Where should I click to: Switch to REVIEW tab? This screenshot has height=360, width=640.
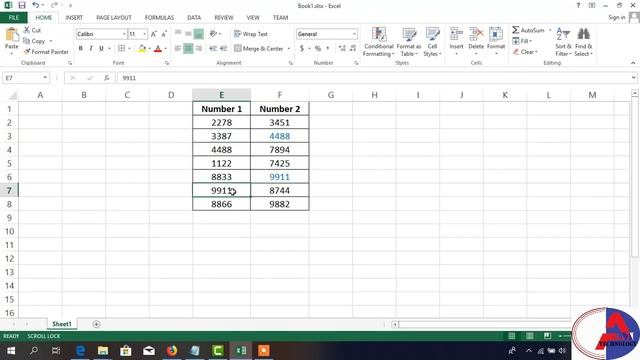coord(224,18)
